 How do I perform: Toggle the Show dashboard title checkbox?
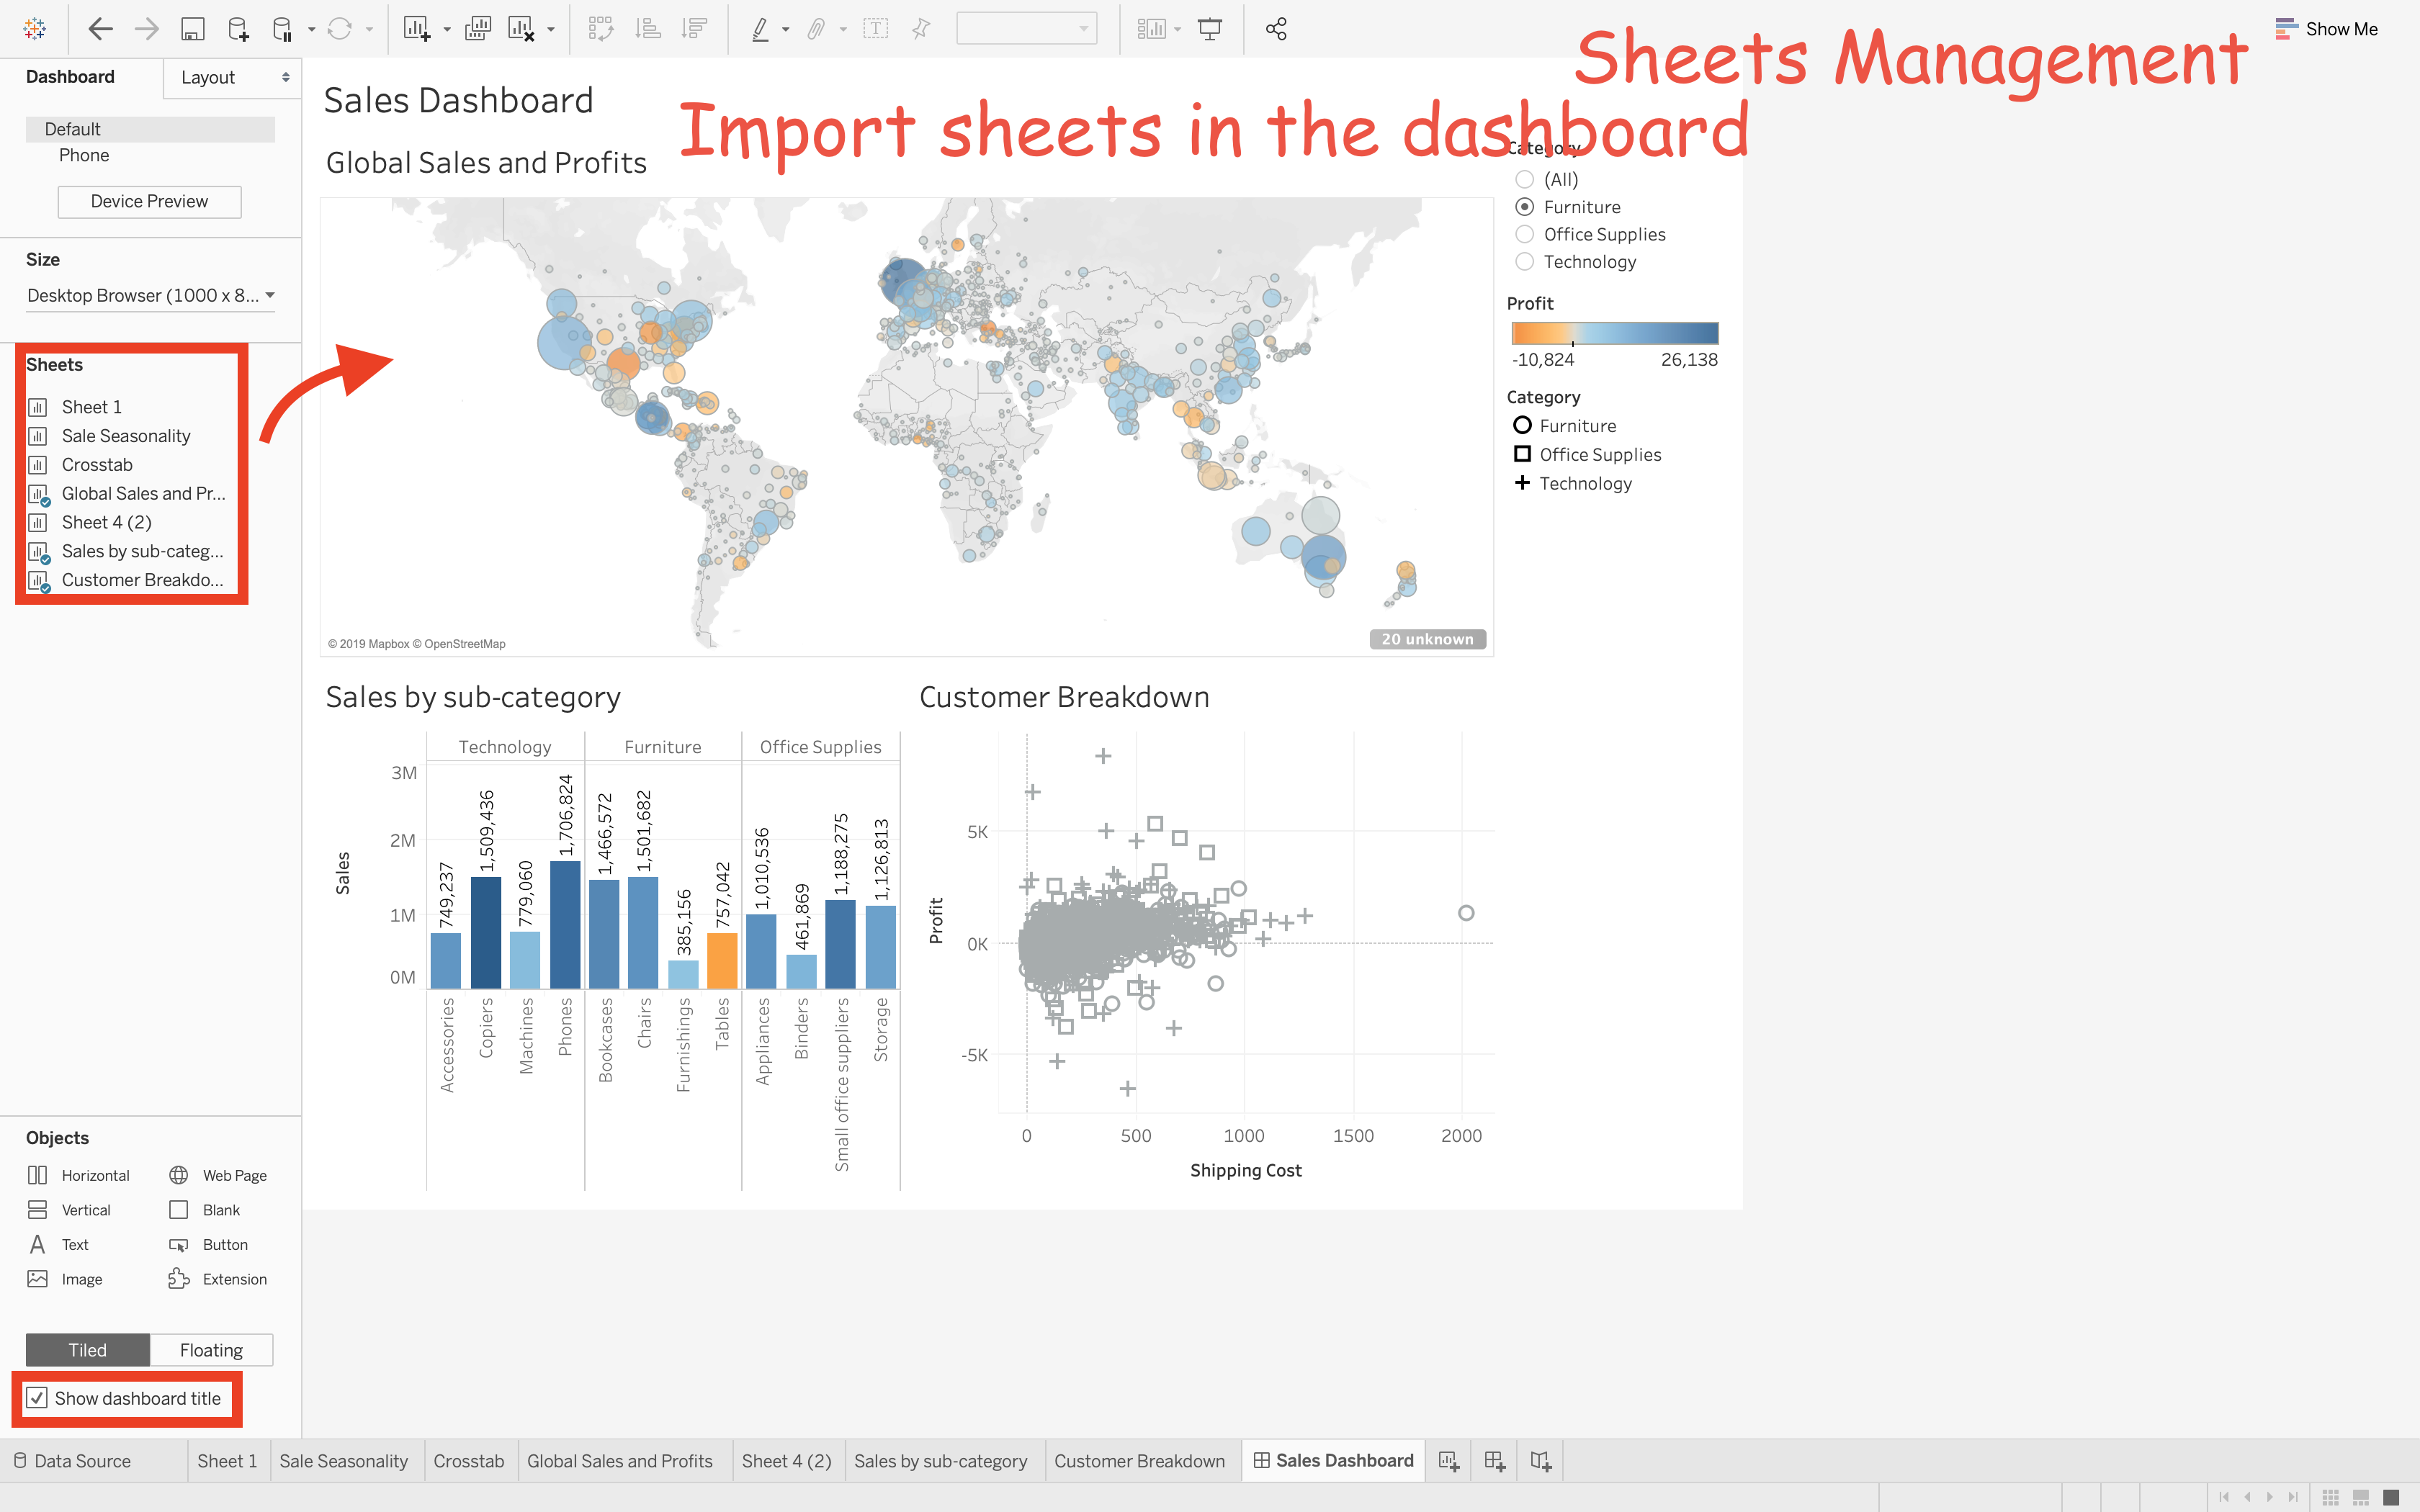[38, 1398]
